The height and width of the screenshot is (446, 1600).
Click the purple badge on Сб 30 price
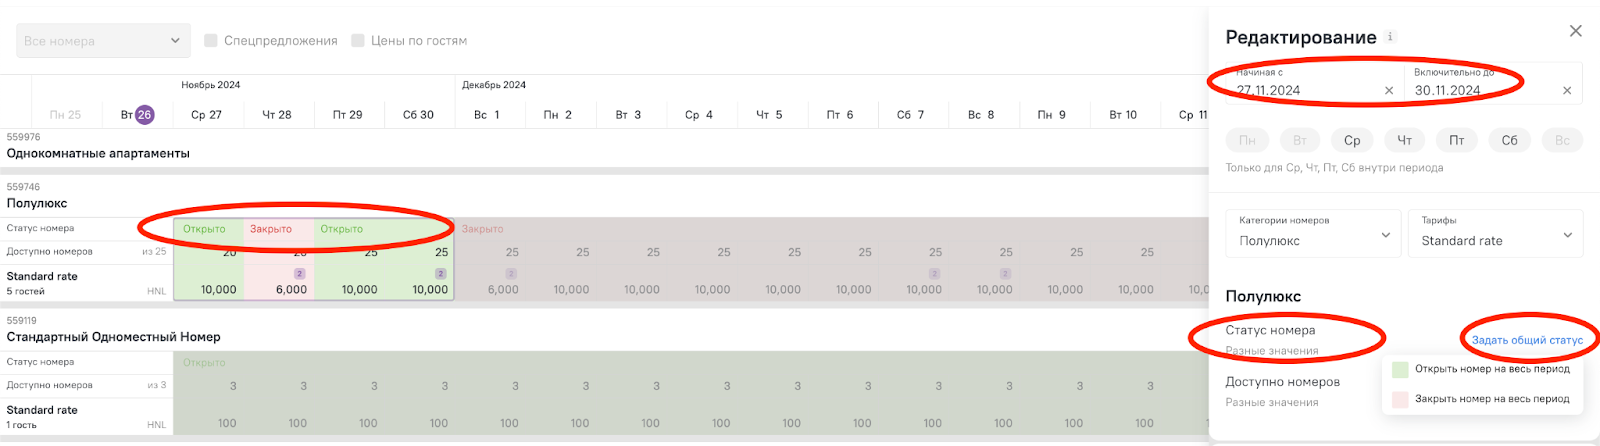coord(440,273)
